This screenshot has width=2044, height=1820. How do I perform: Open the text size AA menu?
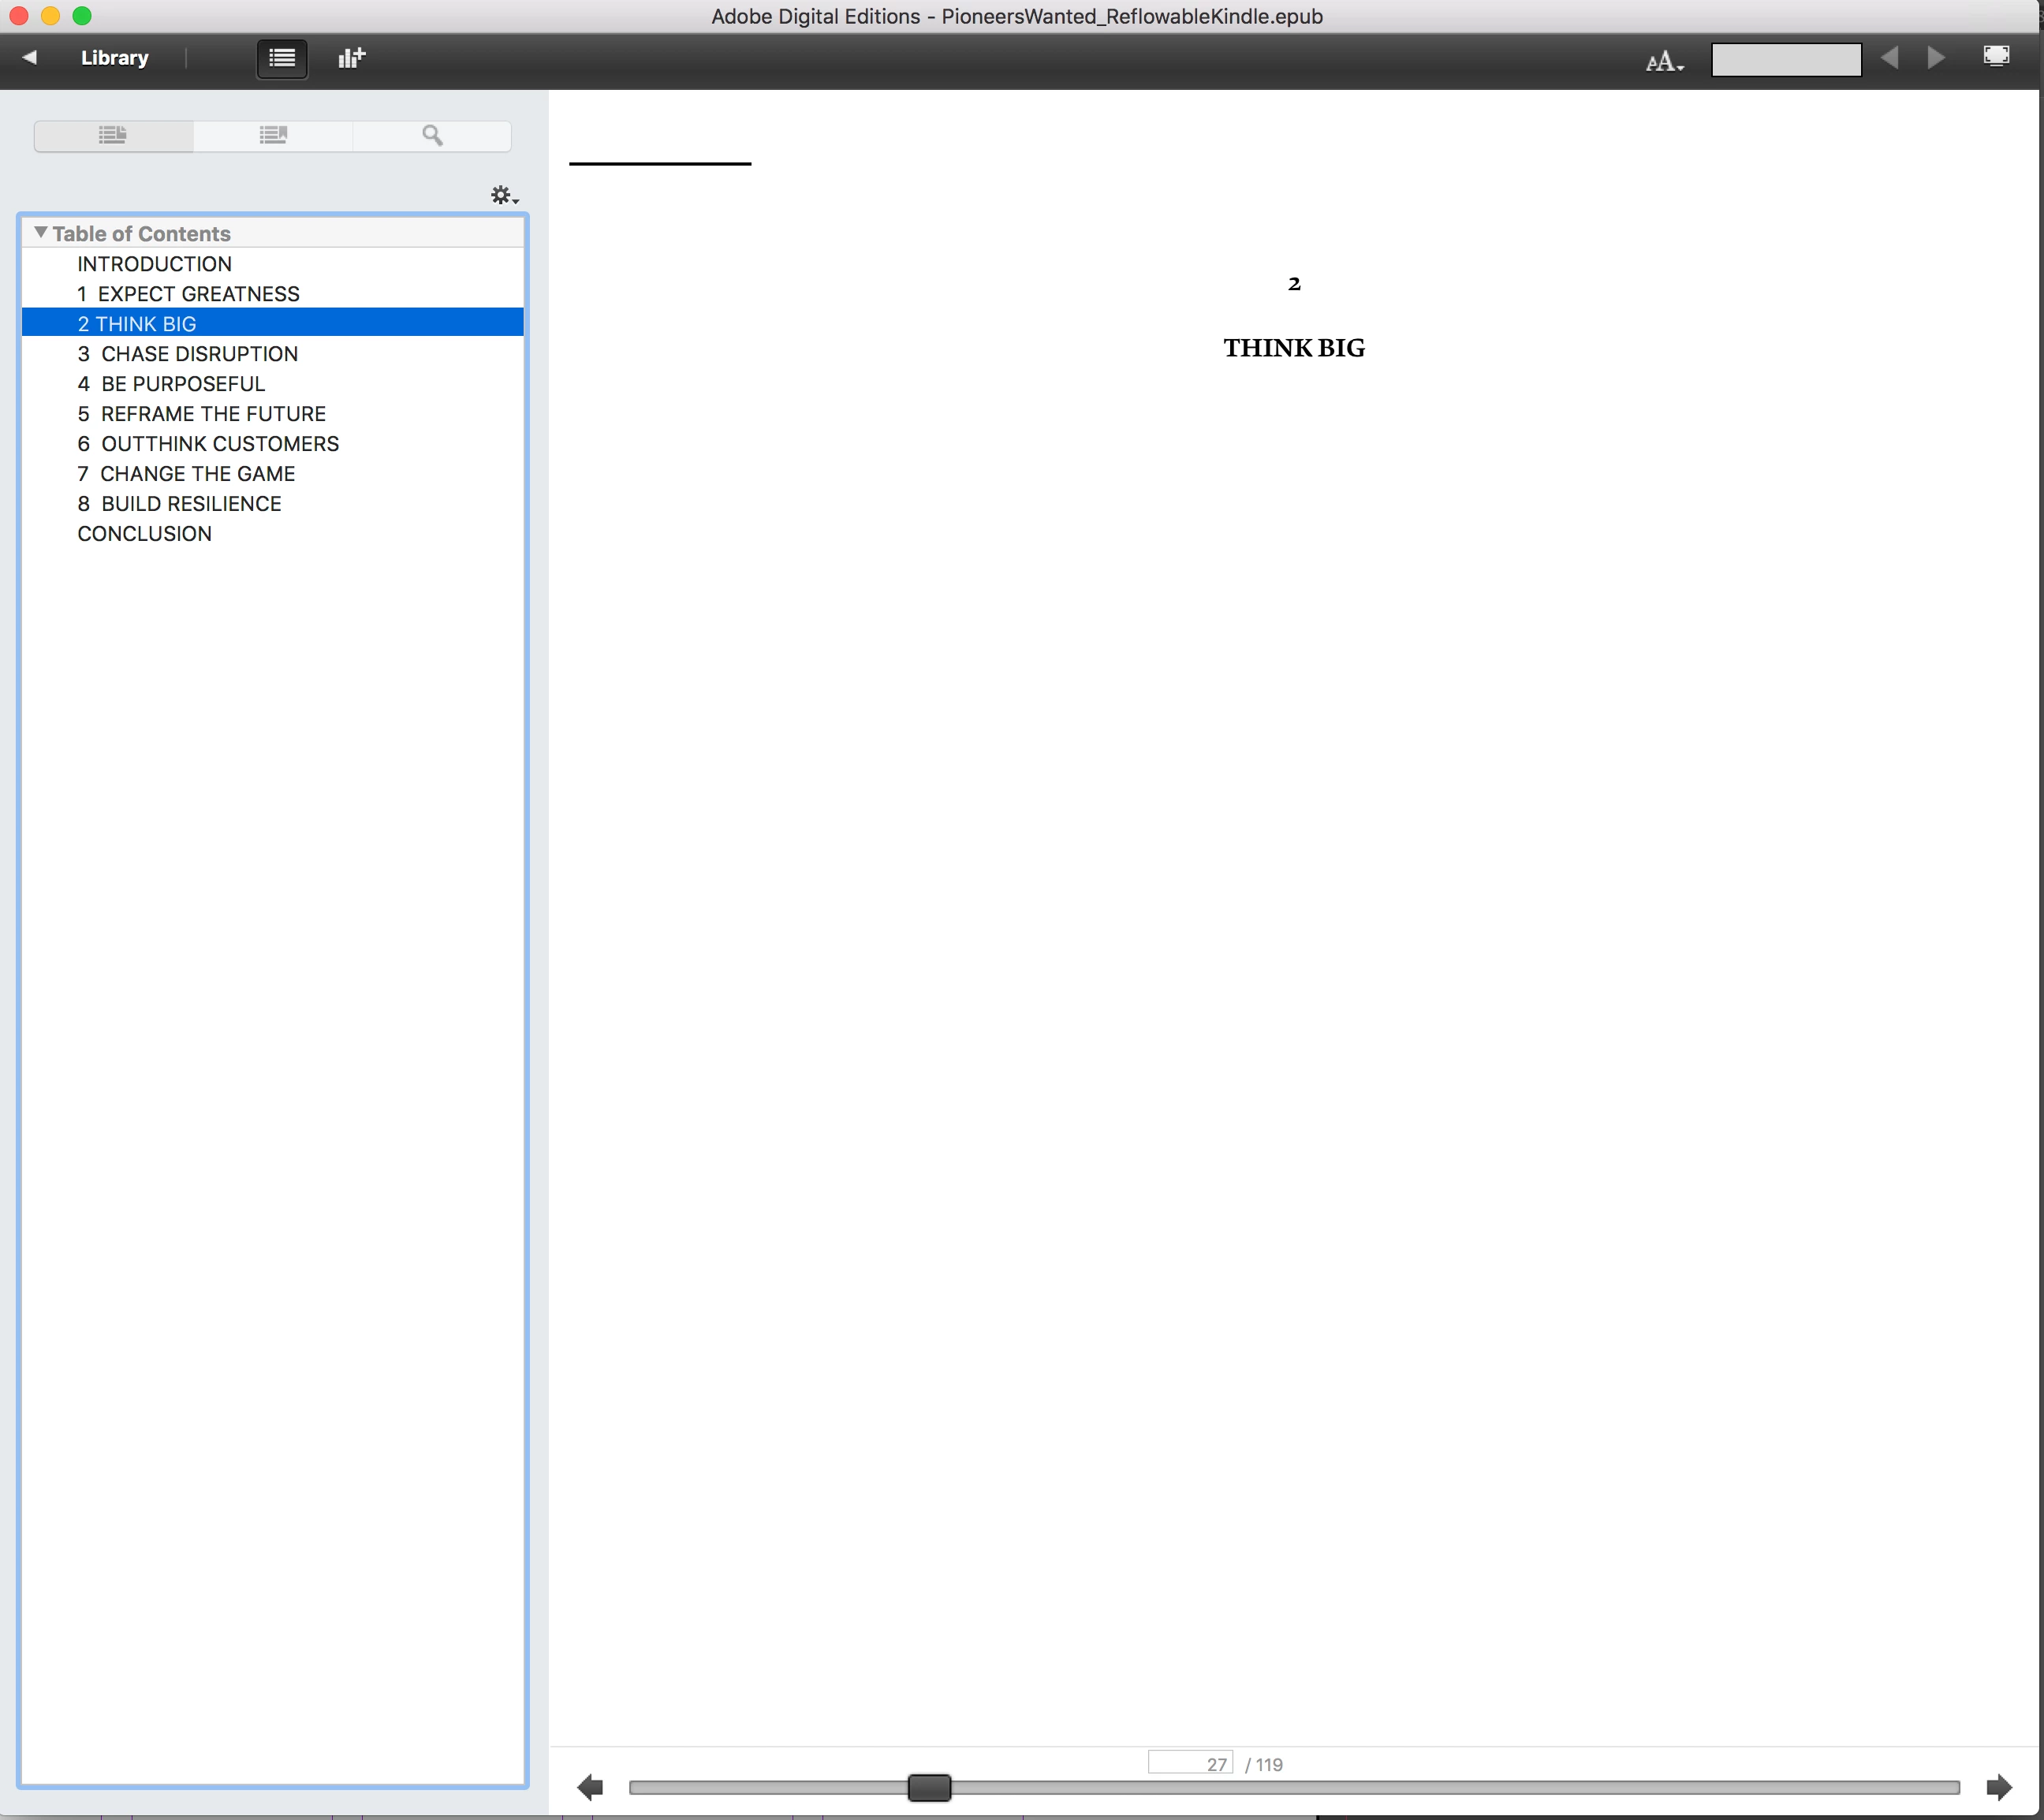1664,61
